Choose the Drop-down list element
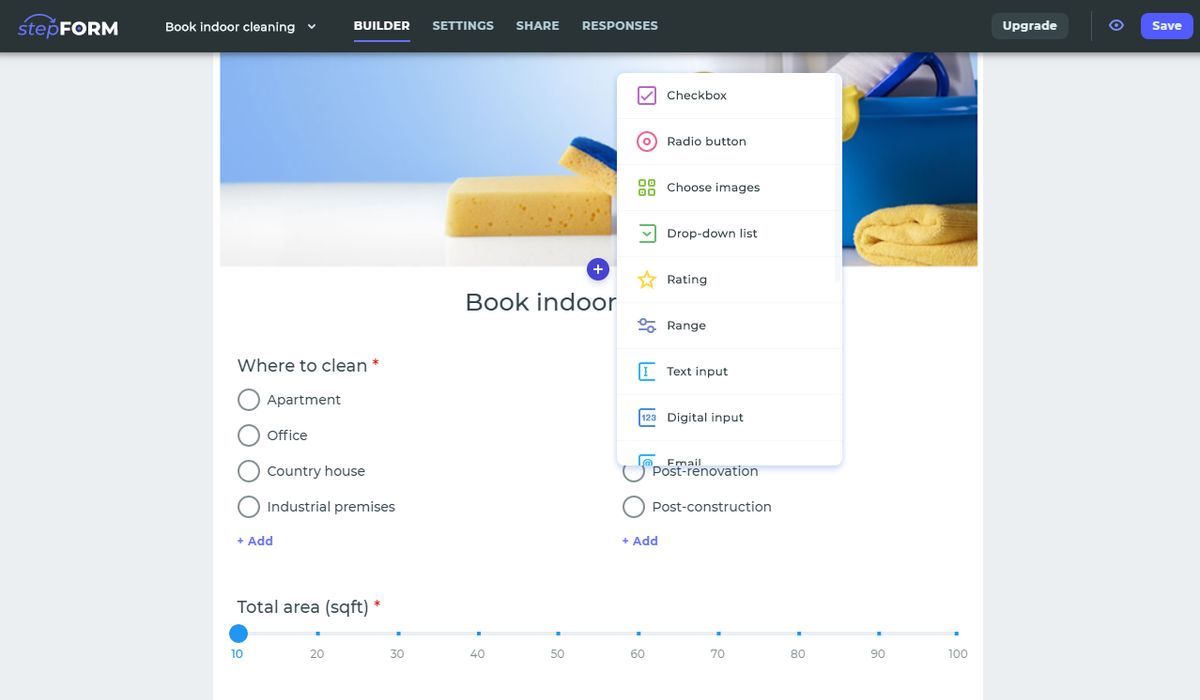The height and width of the screenshot is (700, 1200). tap(712, 233)
